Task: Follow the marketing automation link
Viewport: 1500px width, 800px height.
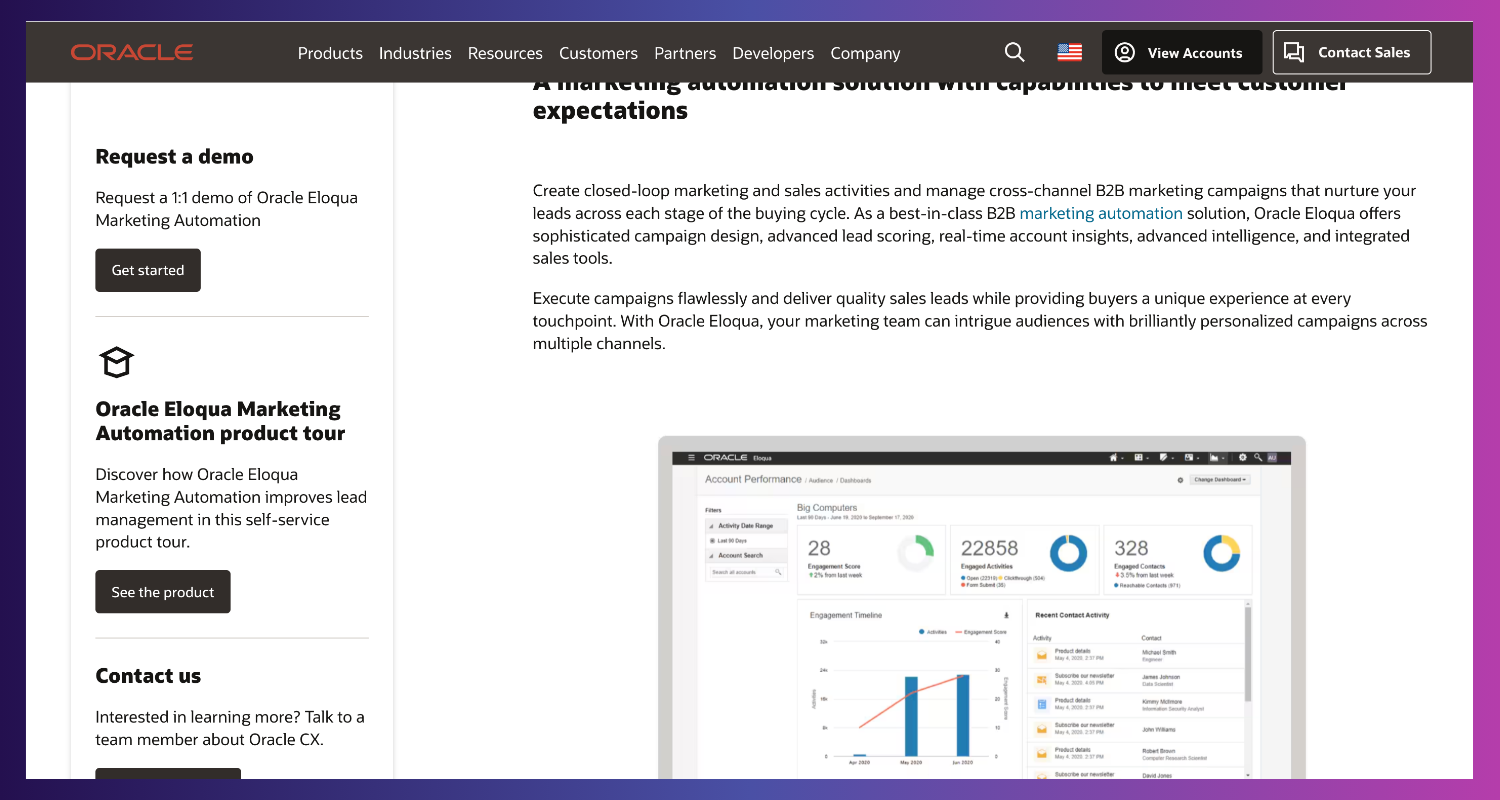Action: click(x=1100, y=213)
